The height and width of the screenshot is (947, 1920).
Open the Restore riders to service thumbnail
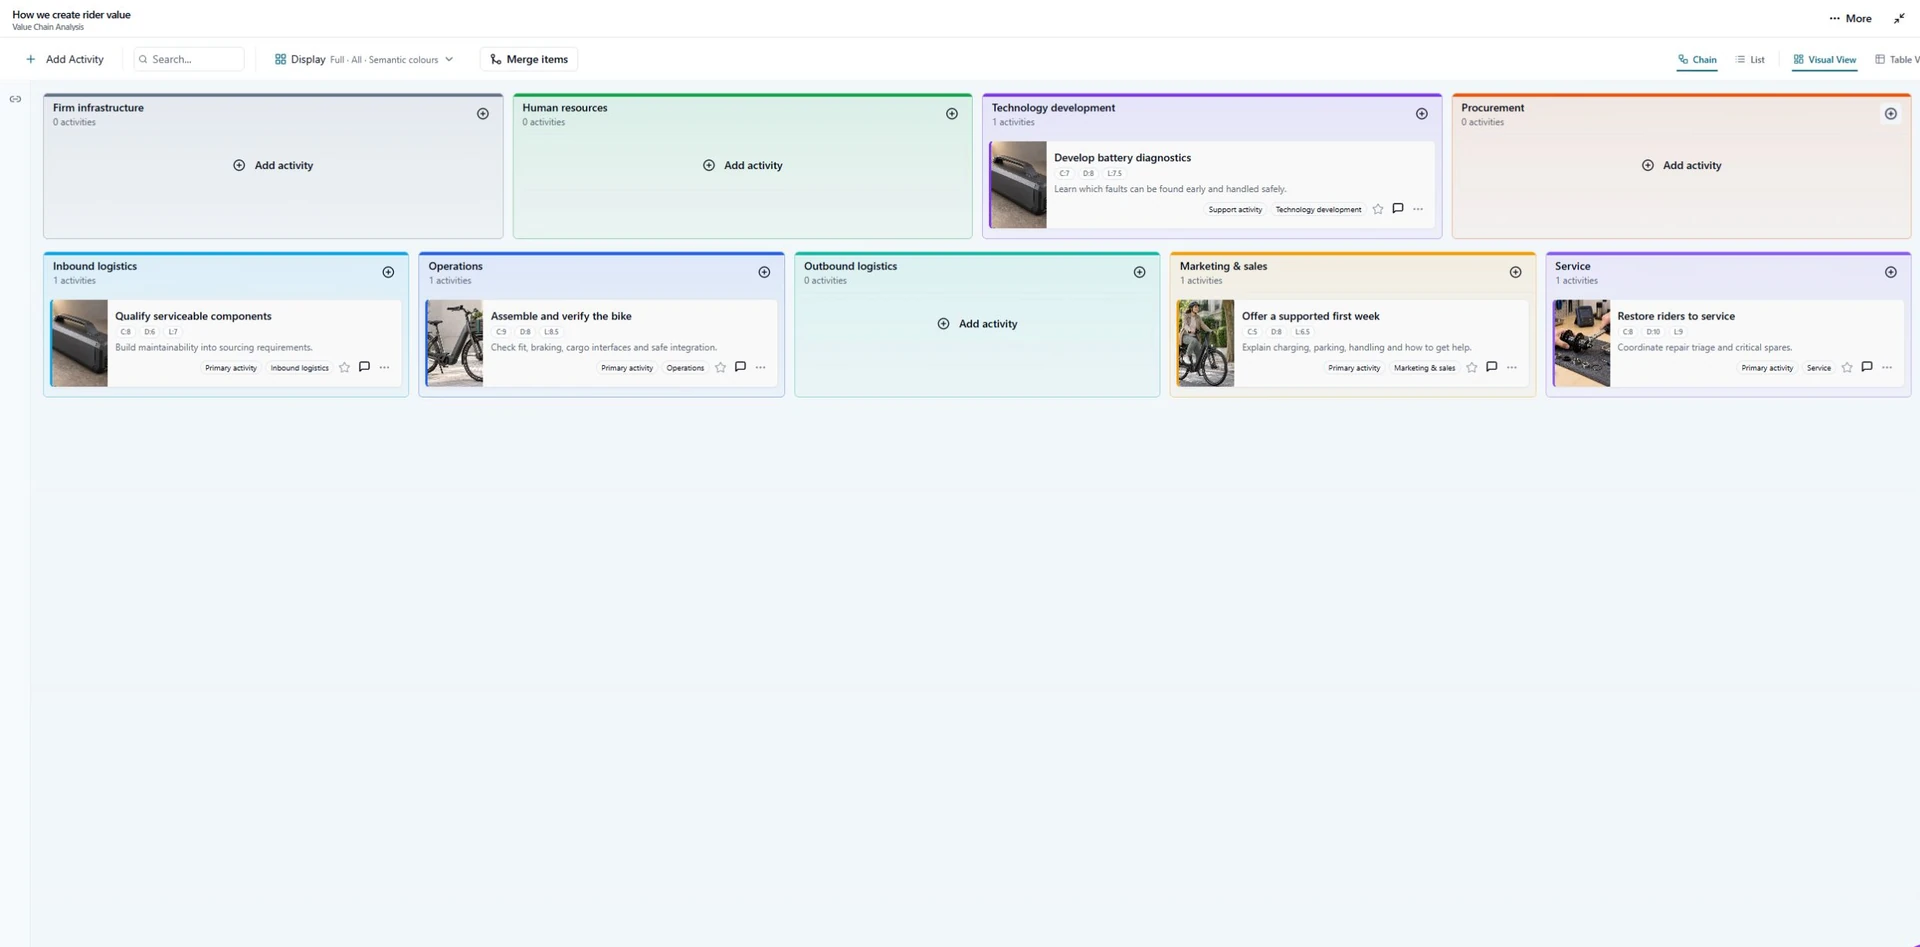1582,343
